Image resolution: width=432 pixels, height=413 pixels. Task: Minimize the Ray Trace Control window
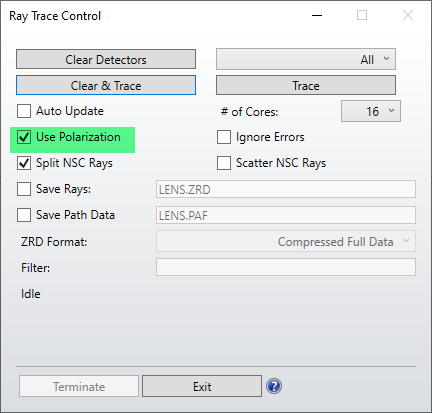[x=317, y=15]
